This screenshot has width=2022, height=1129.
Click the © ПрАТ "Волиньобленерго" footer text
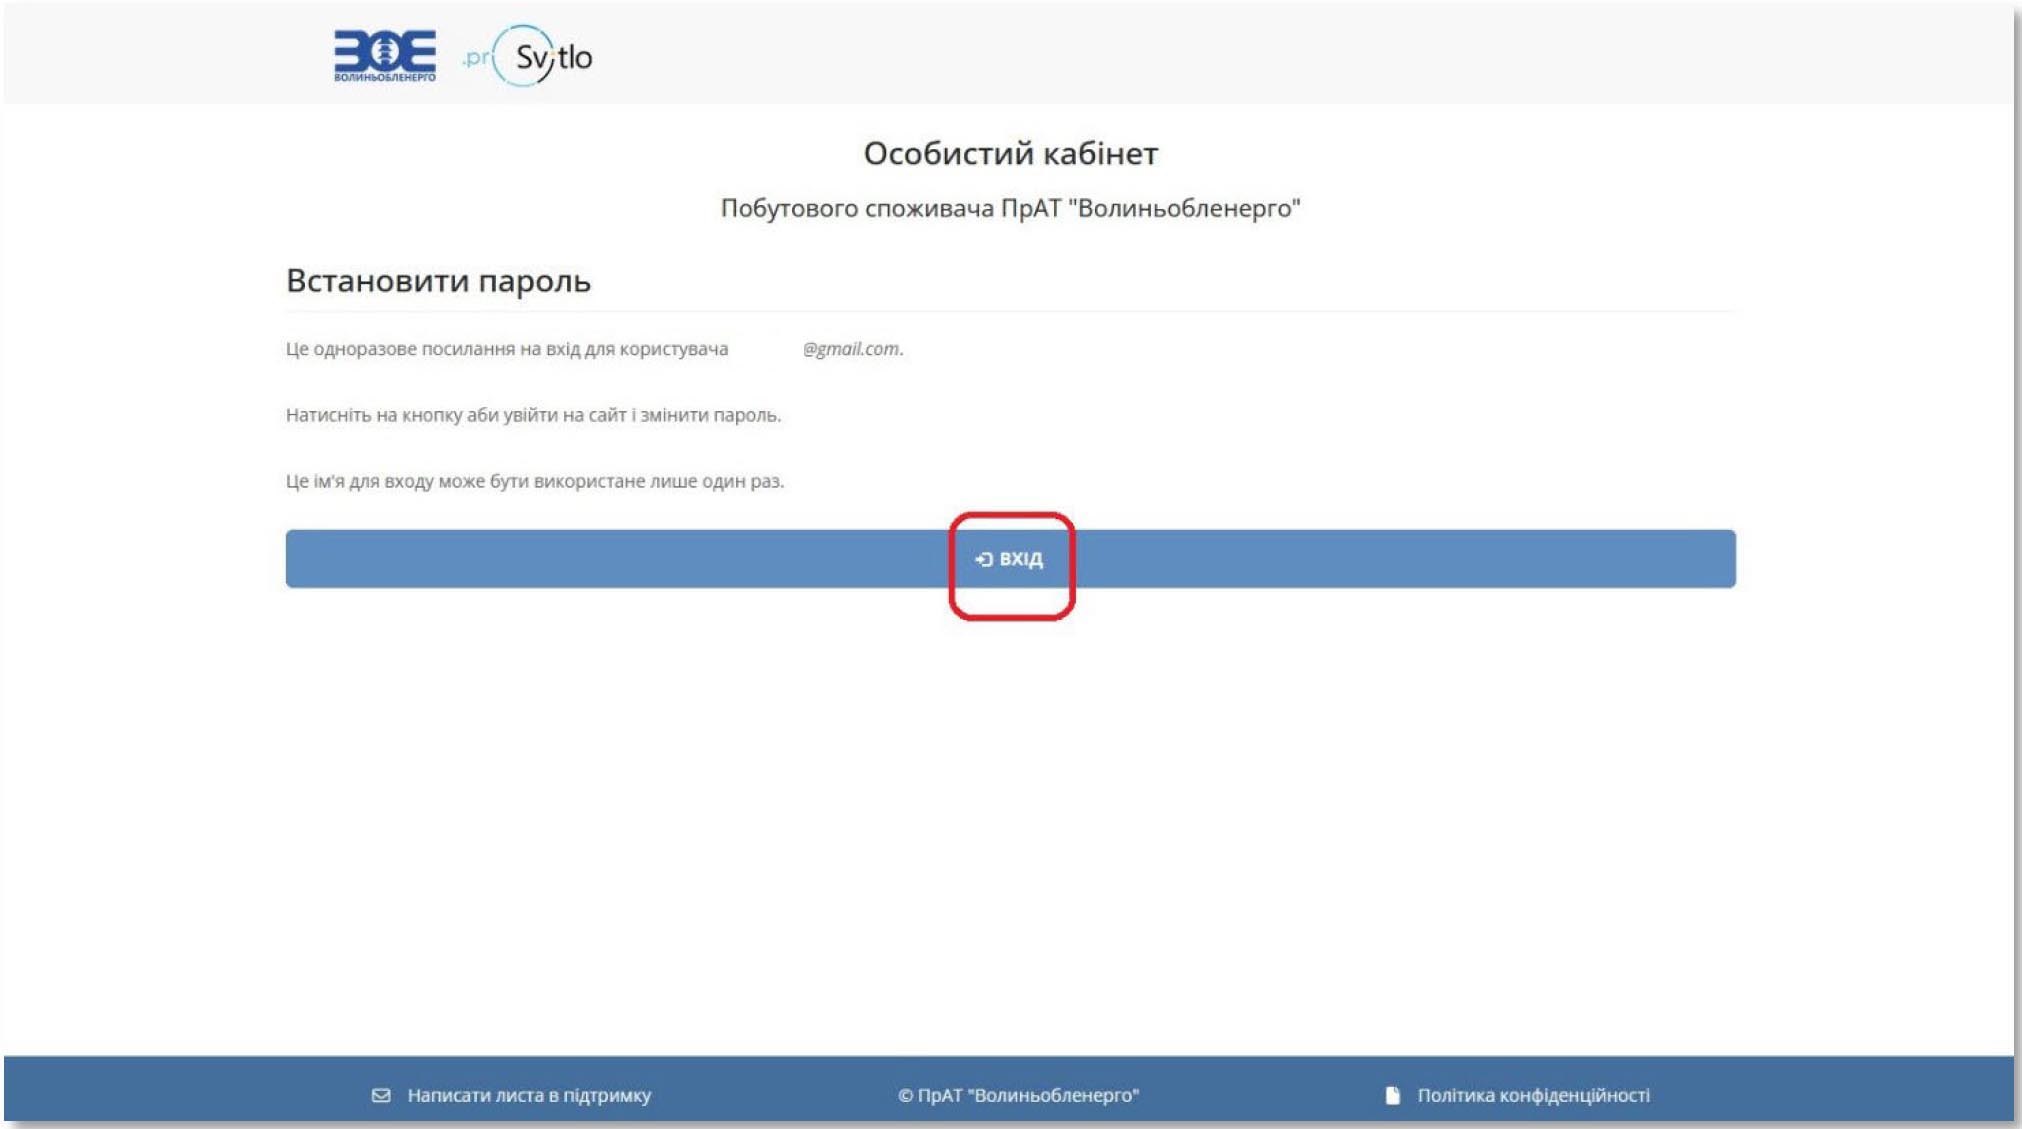[x=1018, y=1095]
